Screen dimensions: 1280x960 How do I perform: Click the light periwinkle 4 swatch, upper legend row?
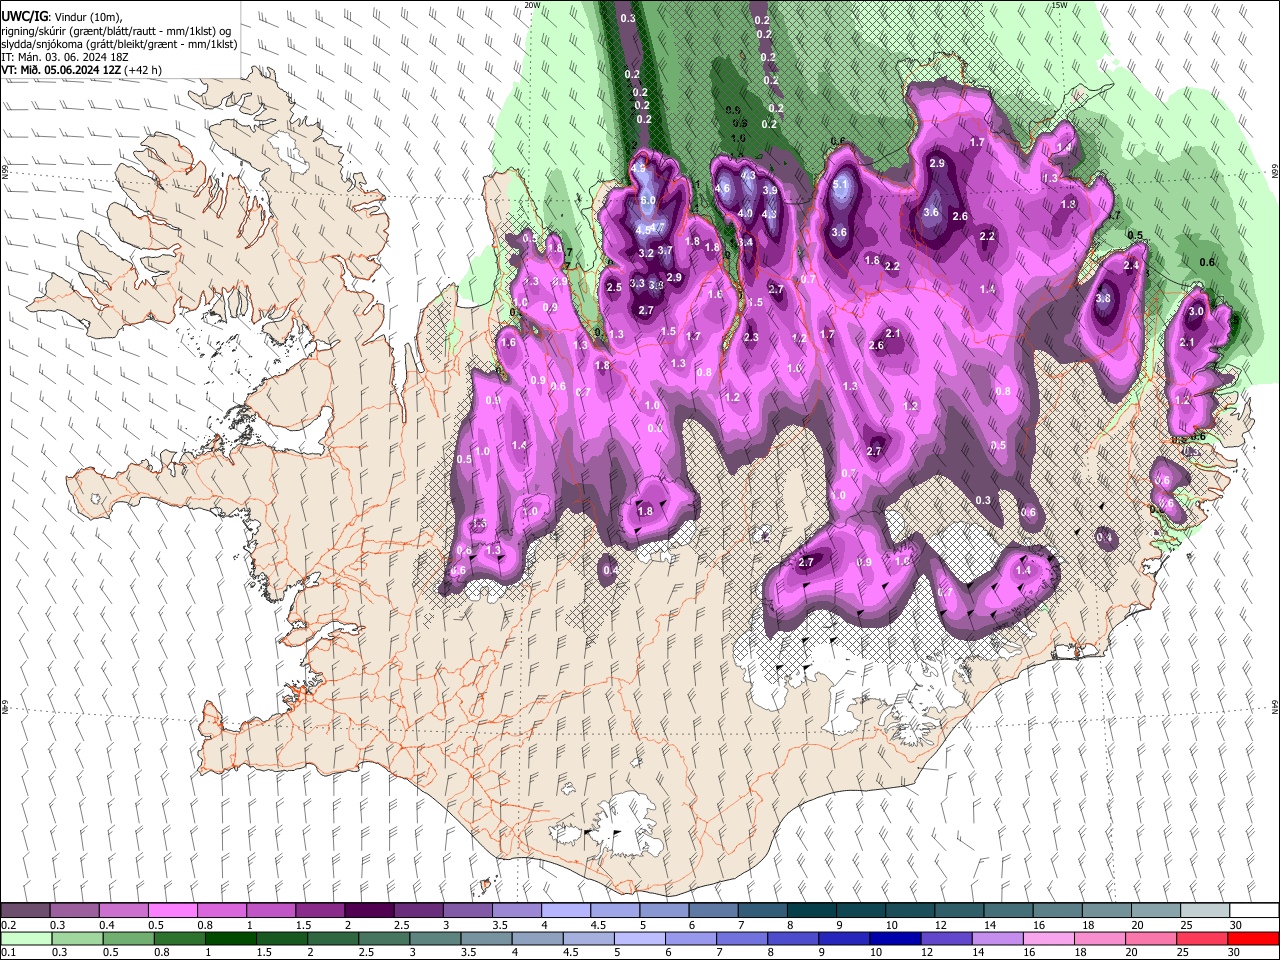(565, 911)
